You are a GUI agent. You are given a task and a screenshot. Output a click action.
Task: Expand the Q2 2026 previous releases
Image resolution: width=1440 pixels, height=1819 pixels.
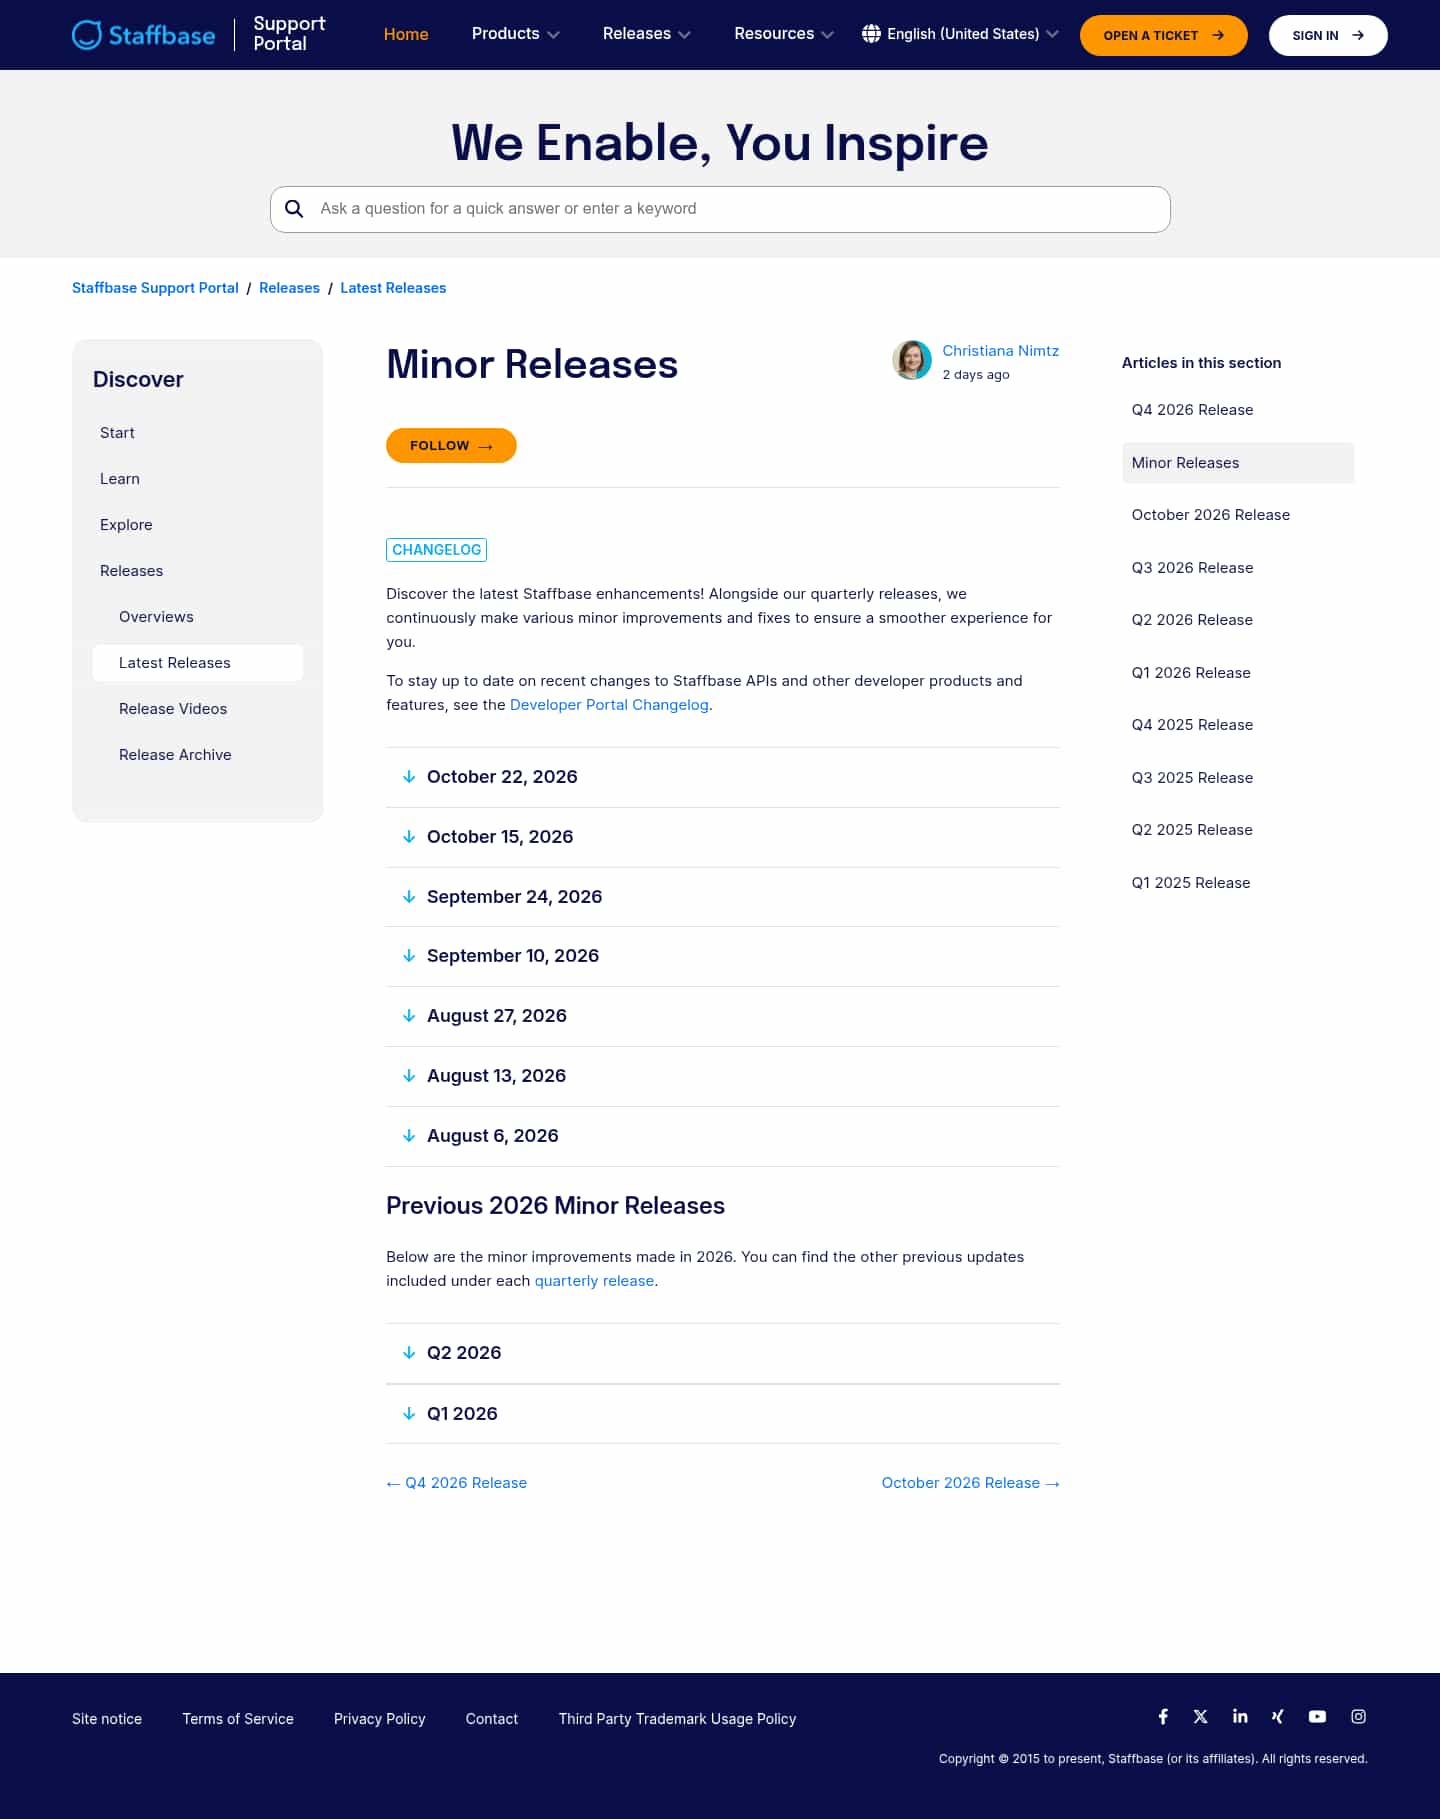coord(722,1353)
